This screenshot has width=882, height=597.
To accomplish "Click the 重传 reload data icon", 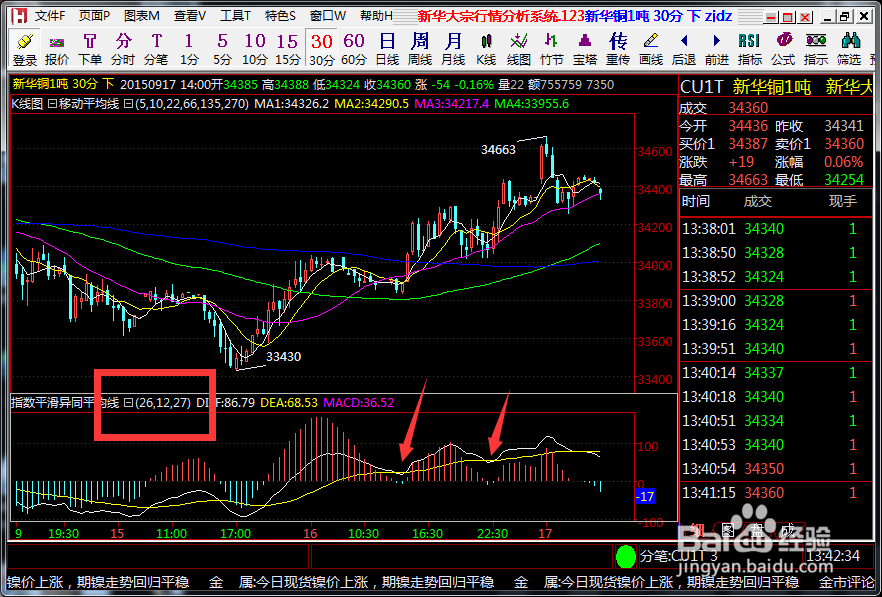I will point(618,49).
